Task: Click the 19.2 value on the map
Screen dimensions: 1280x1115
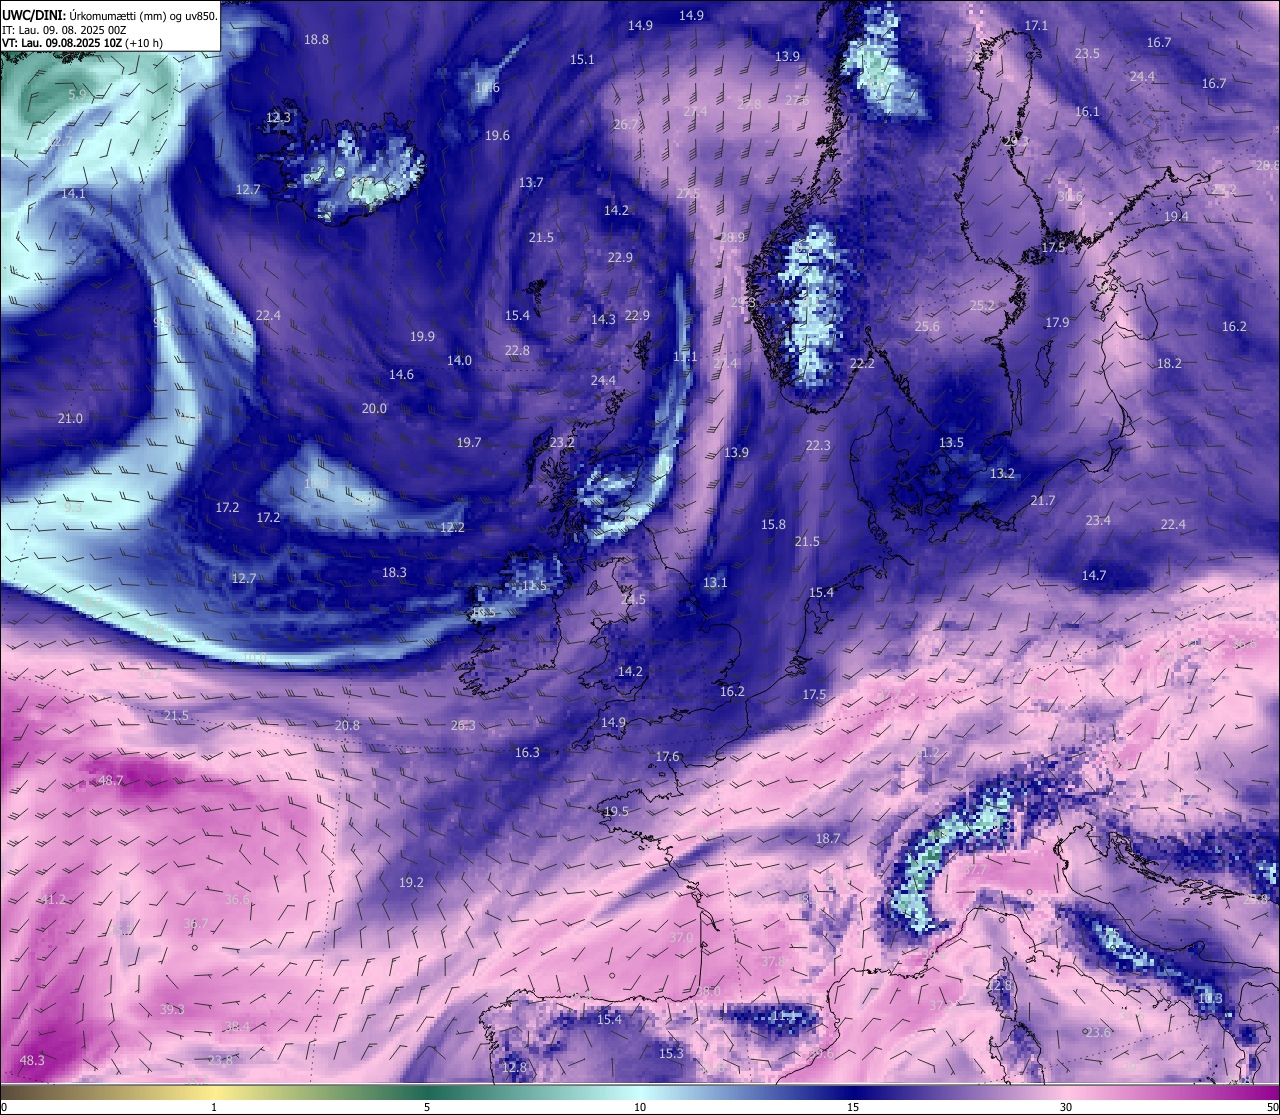Action: [x=411, y=882]
